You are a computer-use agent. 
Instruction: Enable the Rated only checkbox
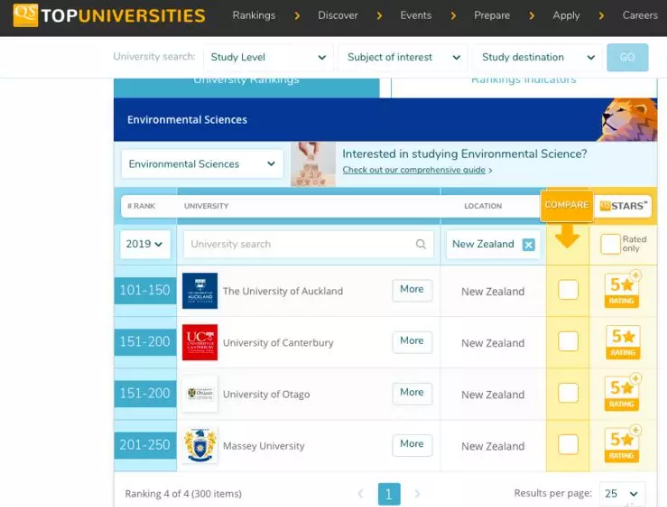point(610,244)
